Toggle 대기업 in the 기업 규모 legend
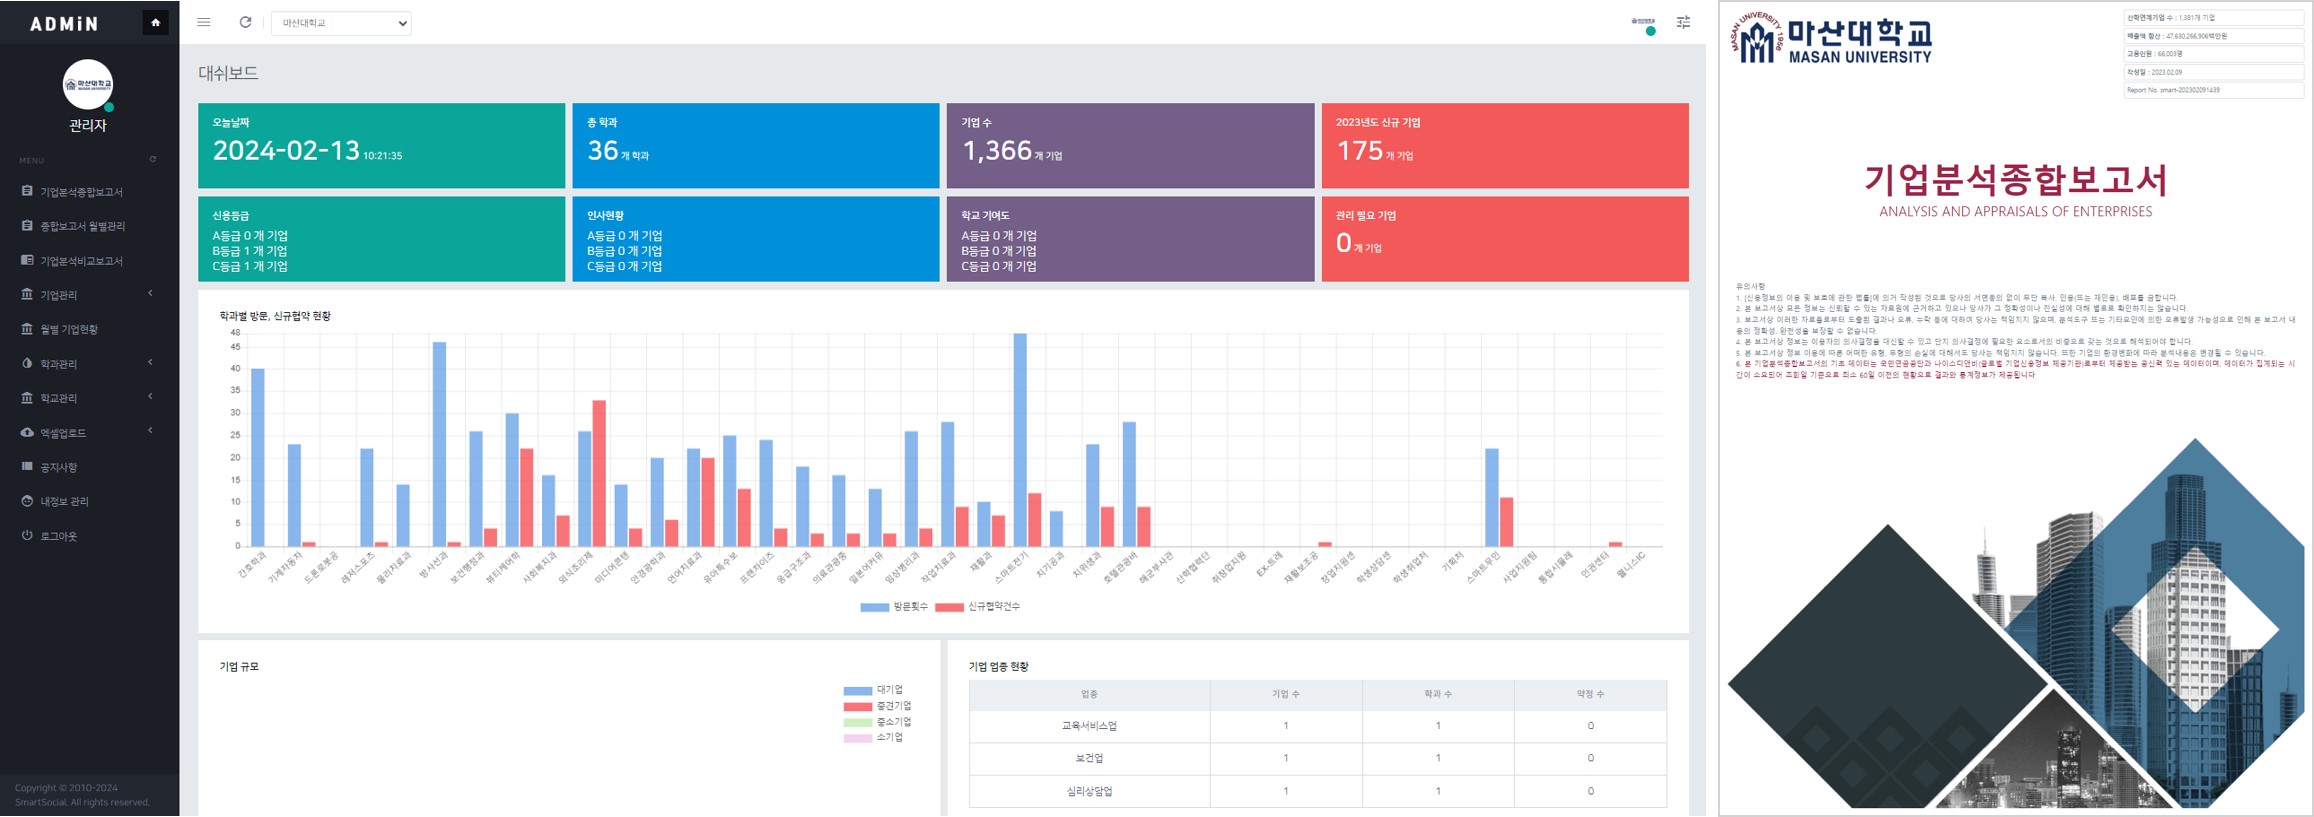 tap(873, 690)
